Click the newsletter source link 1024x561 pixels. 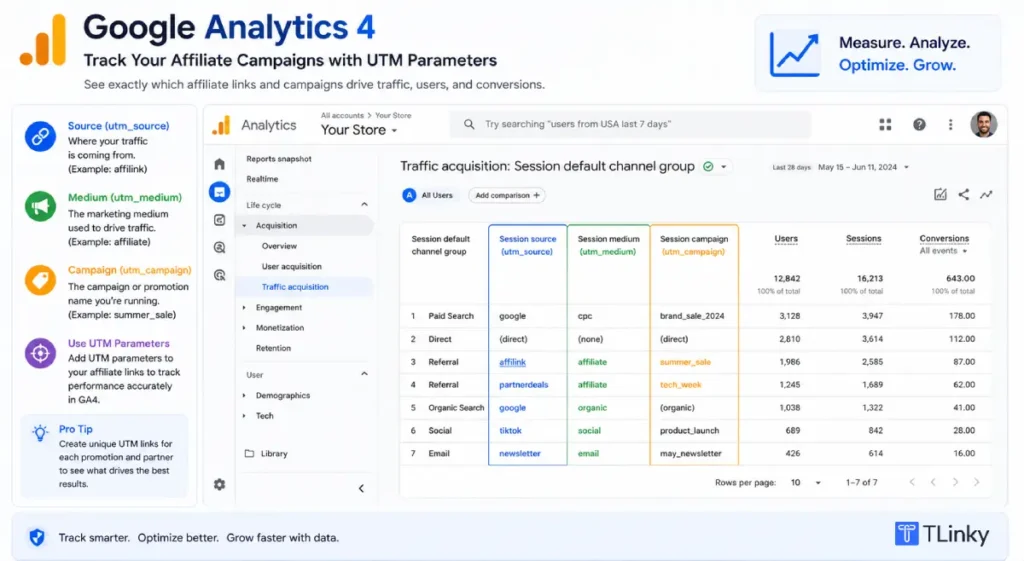[520, 453]
